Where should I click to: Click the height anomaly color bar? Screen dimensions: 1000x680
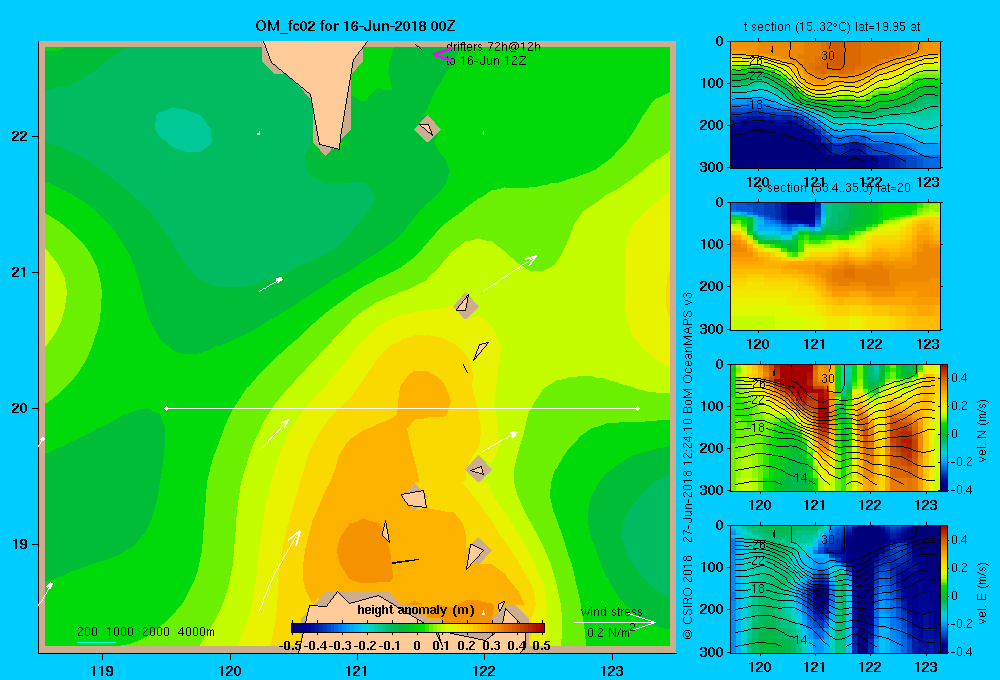click(418, 628)
